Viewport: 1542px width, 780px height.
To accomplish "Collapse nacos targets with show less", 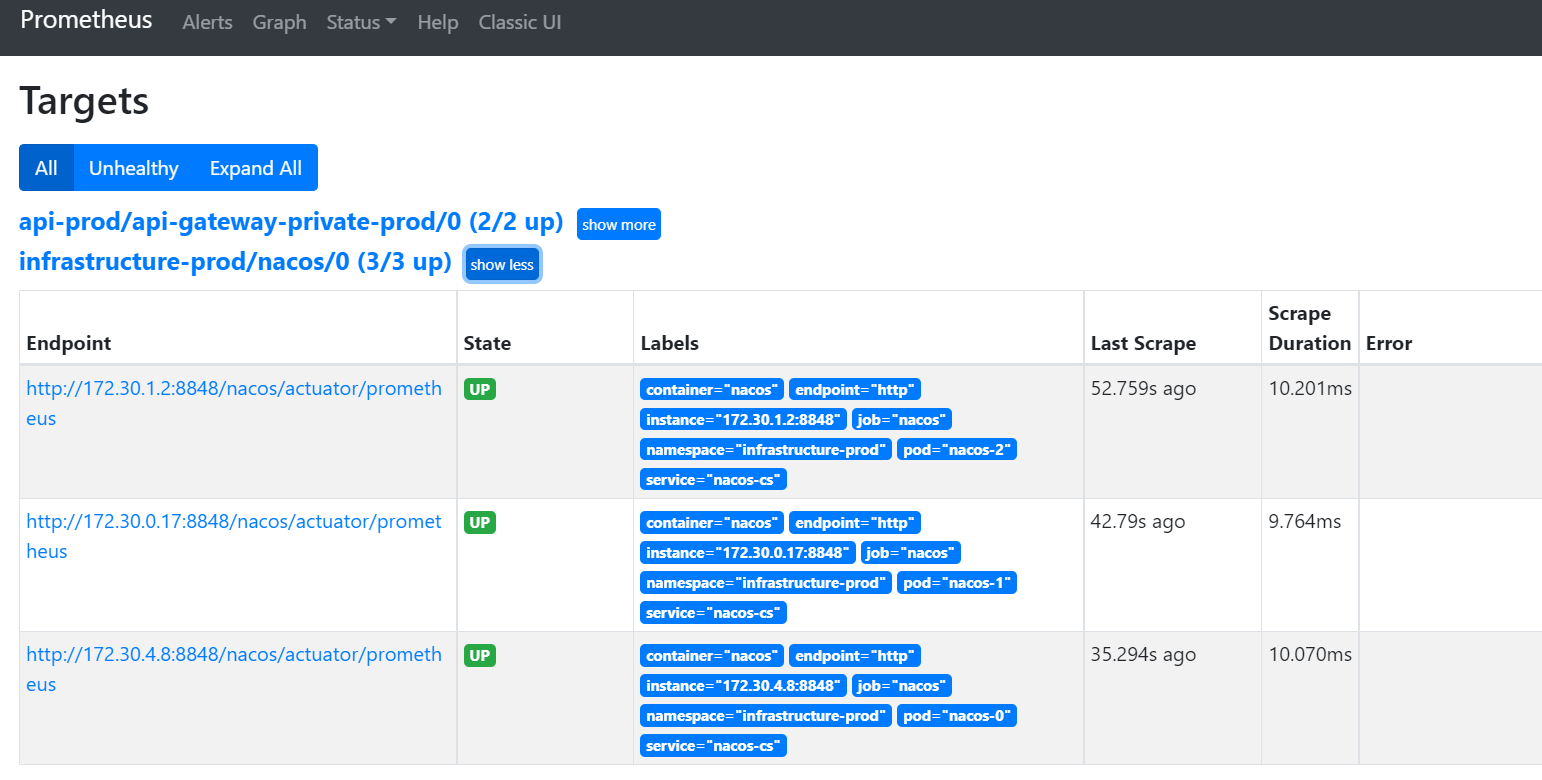I will point(502,265).
